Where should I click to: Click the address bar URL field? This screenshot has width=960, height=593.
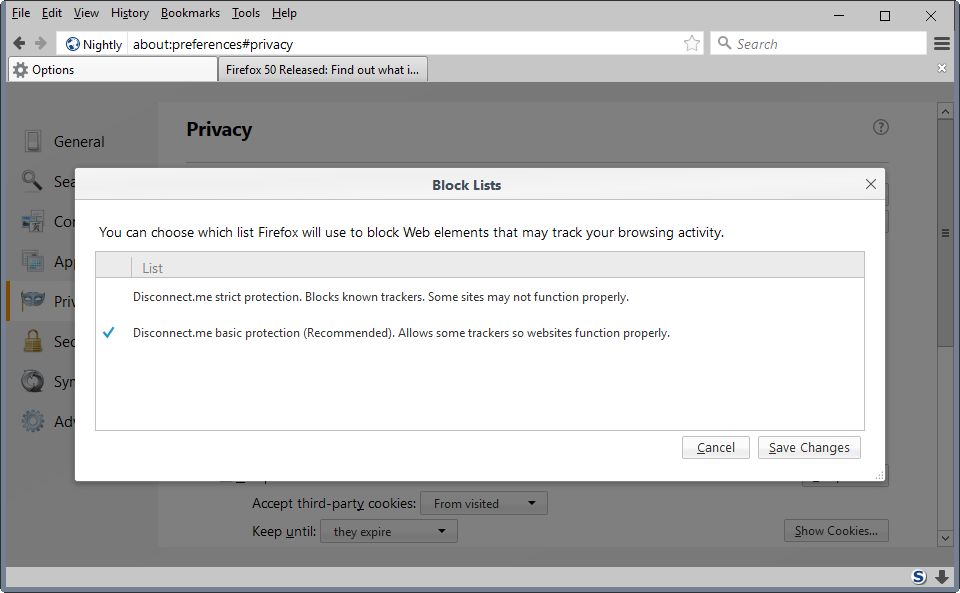pos(404,44)
